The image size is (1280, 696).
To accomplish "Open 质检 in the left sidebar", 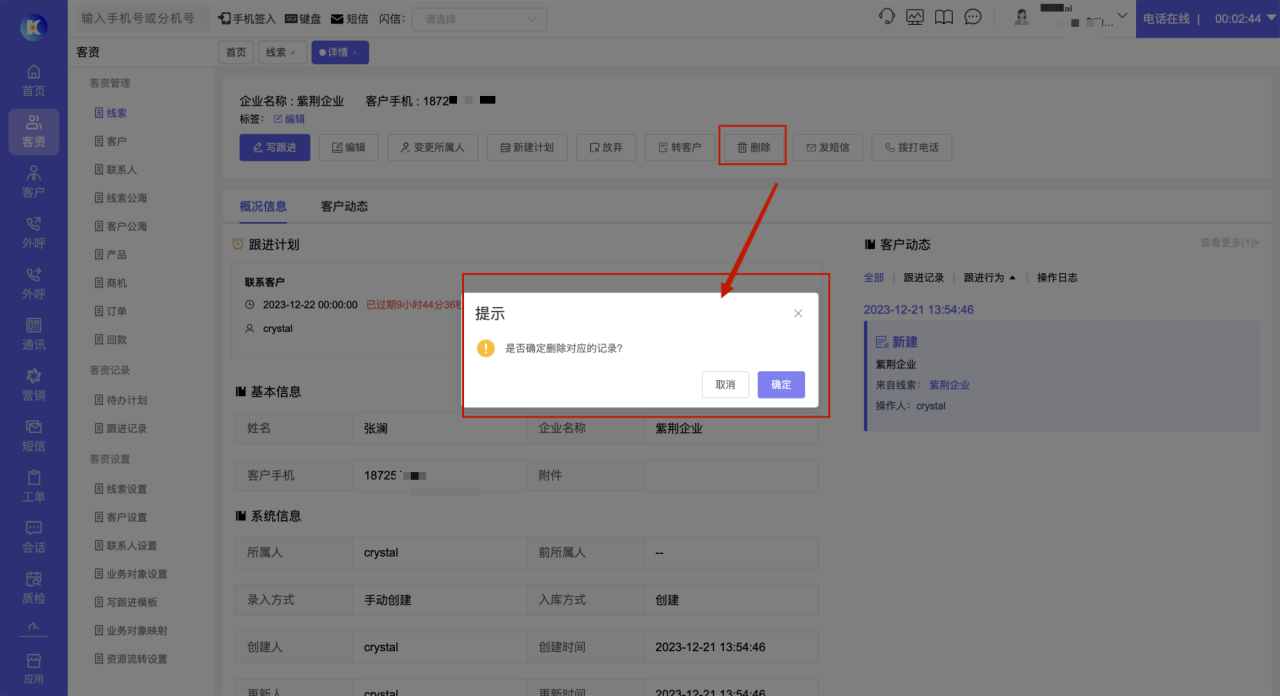I will point(34,588).
